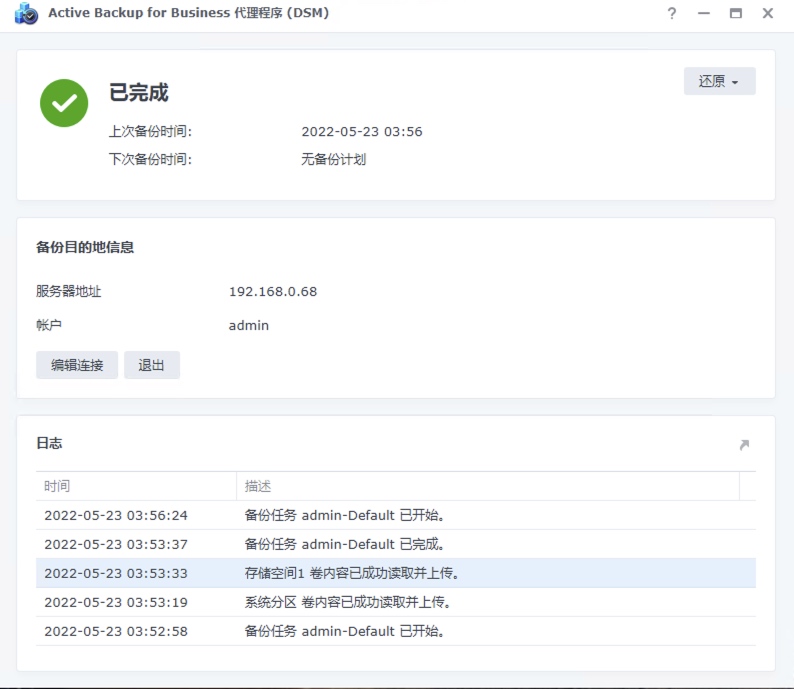This screenshot has width=794, height=689.
Task: Click the window title text
Action: 188,13
